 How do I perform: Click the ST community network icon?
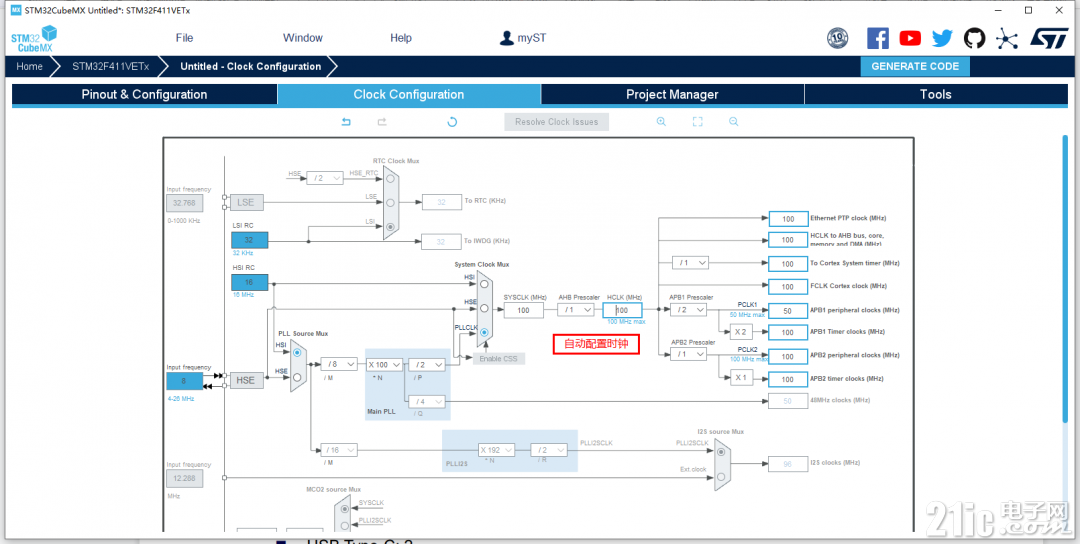[x=1008, y=38]
